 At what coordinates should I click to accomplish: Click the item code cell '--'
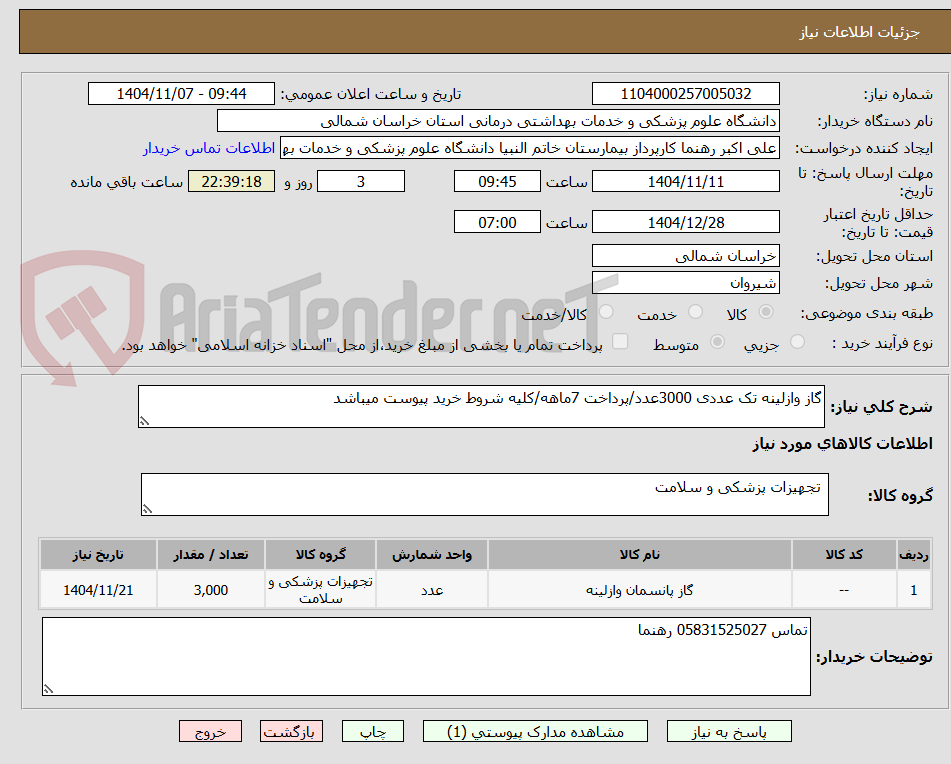pyautogui.click(x=844, y=590)
